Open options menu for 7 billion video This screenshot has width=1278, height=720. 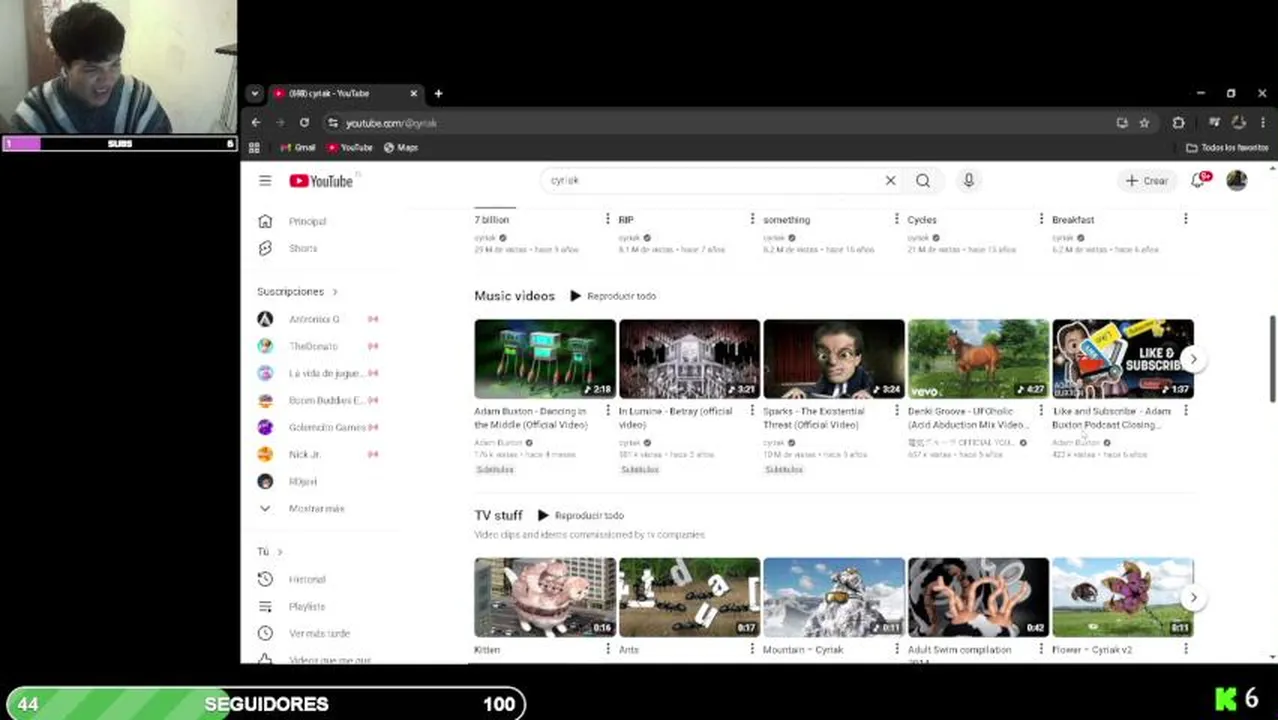coord(607,219)
